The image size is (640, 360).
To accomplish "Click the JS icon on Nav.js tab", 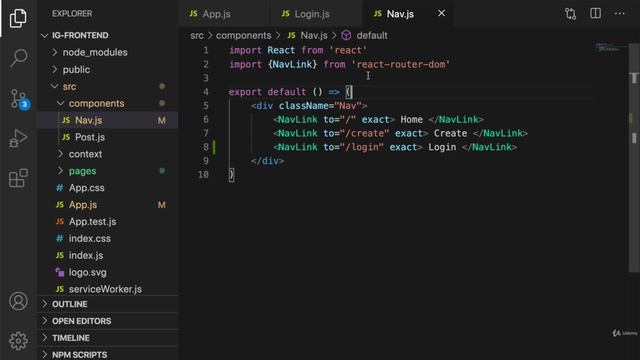I will coord(378,13).
